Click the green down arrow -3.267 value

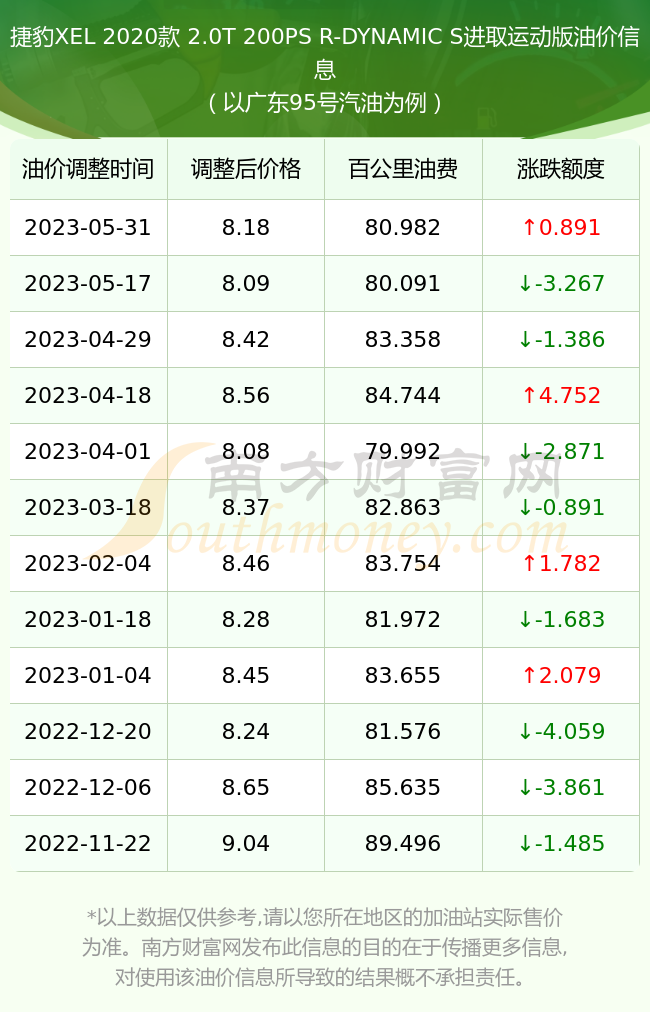561,283
